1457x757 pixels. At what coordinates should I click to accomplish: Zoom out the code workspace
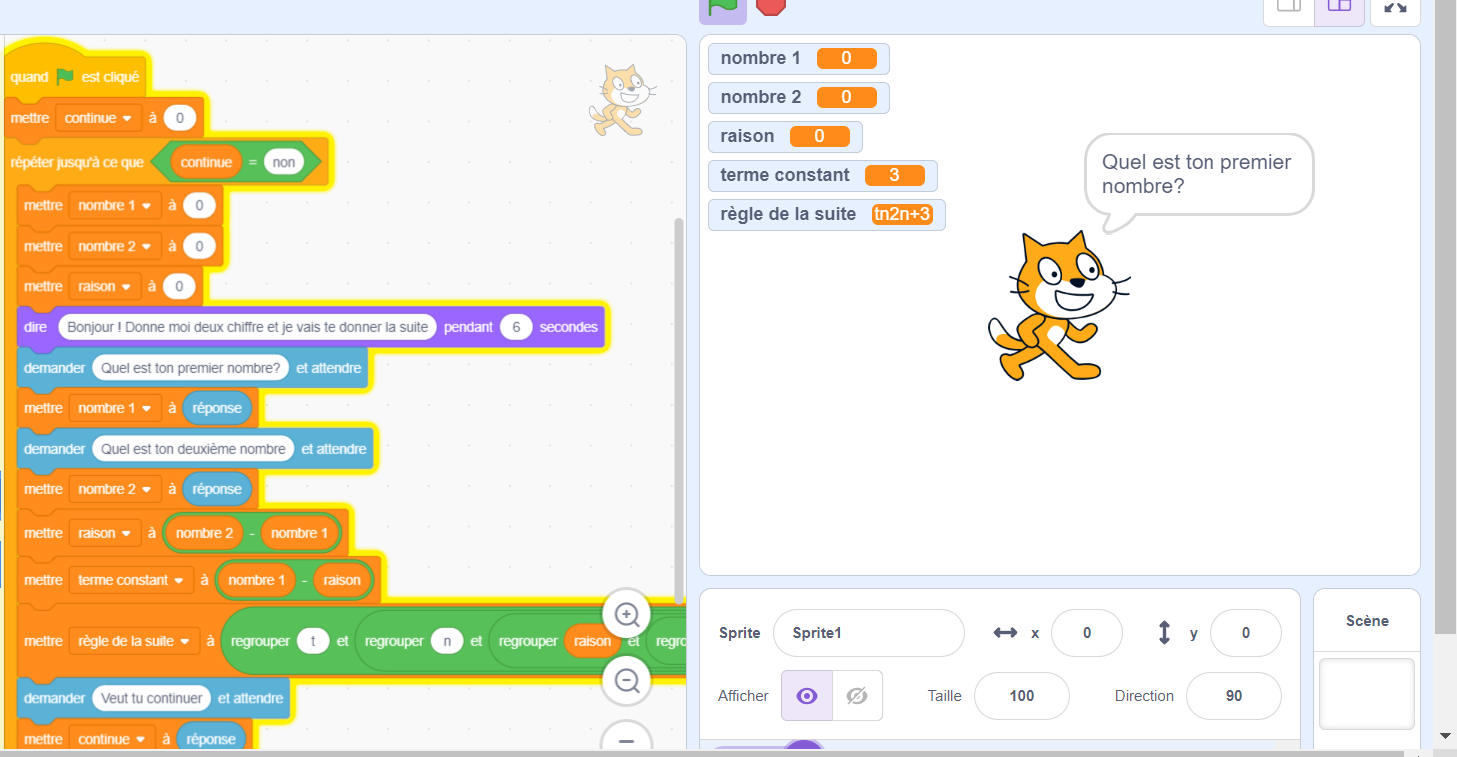click(x=627, y=682)
